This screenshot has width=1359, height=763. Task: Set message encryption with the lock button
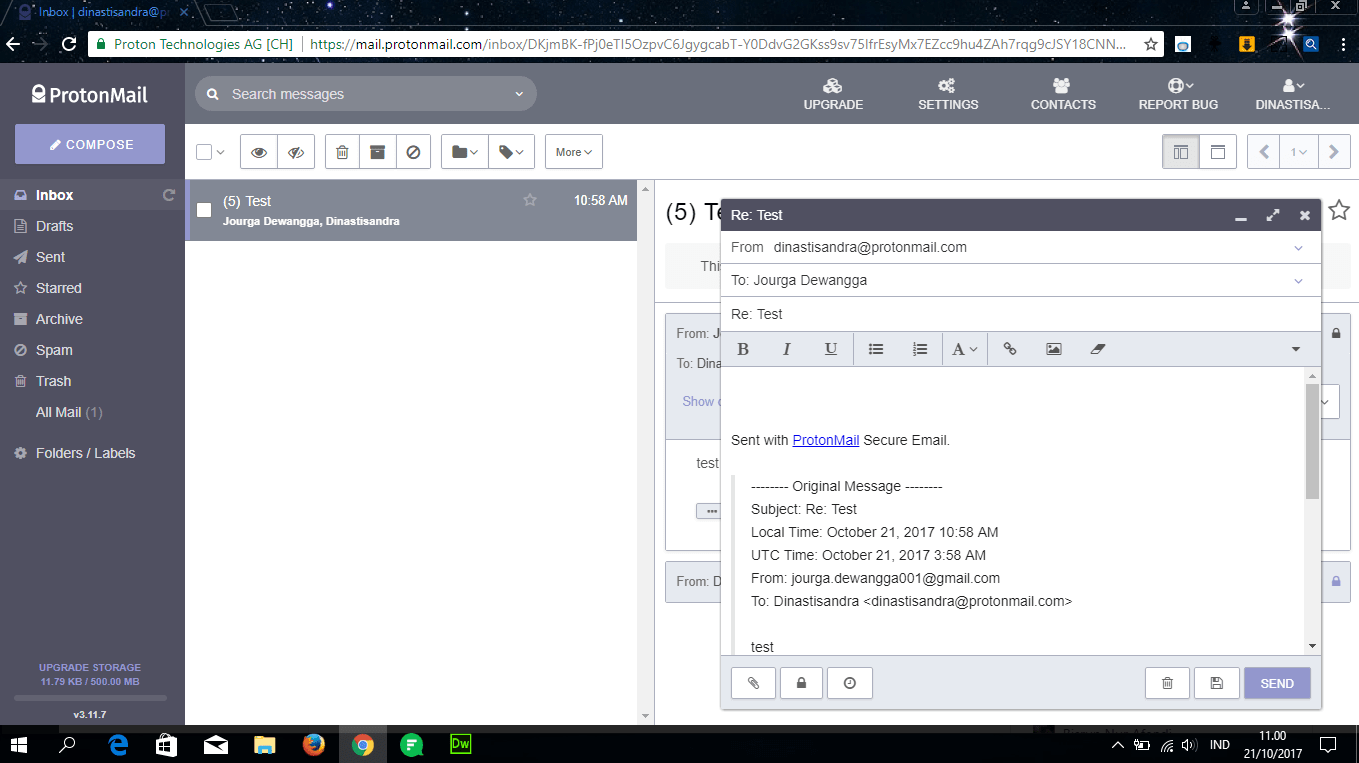(801, 683)
